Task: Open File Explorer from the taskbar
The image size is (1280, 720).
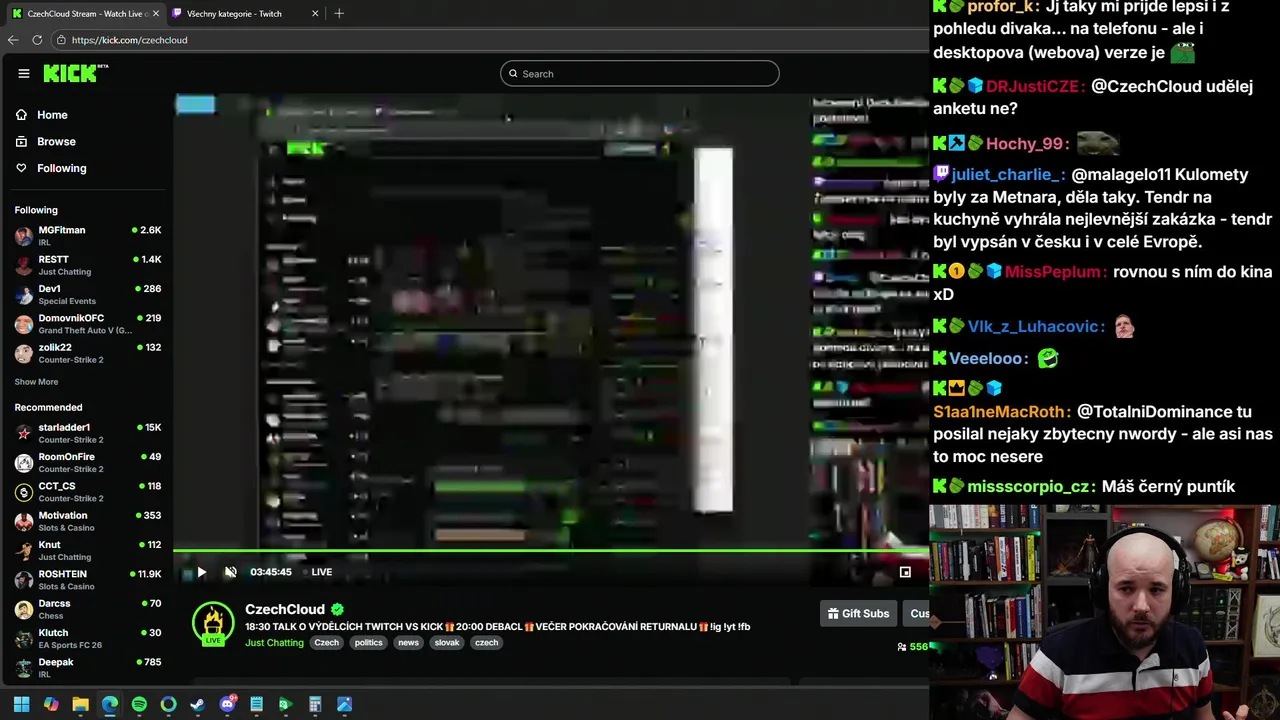Action: pyautogui.click(x=80, y=705)
